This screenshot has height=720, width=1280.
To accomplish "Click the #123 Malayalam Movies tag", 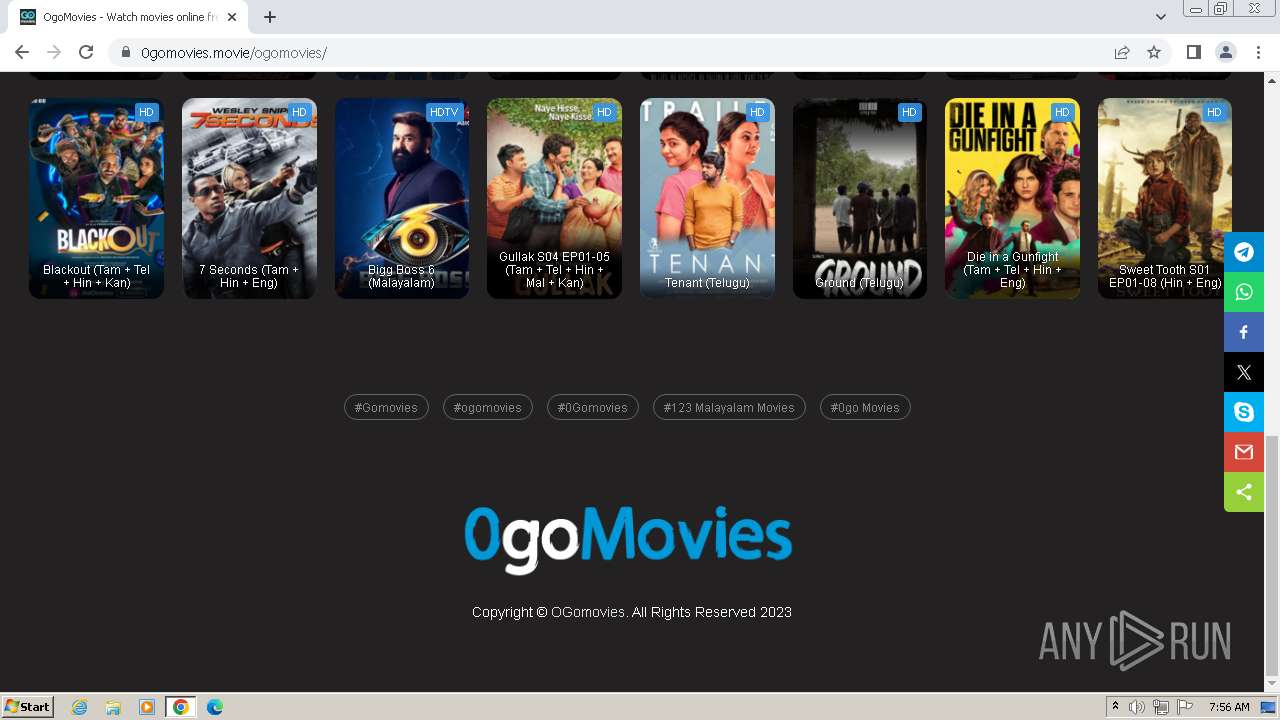I will point(729,407).
